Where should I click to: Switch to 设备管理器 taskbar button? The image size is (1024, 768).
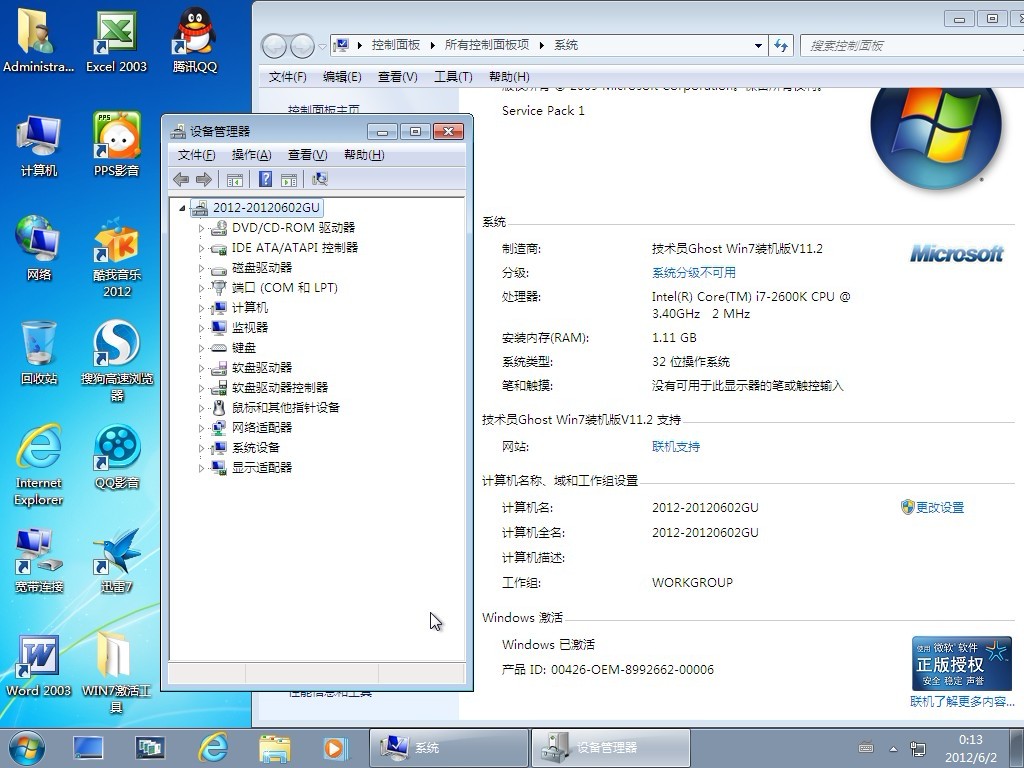pyautogui.click(x=610, y=748)
